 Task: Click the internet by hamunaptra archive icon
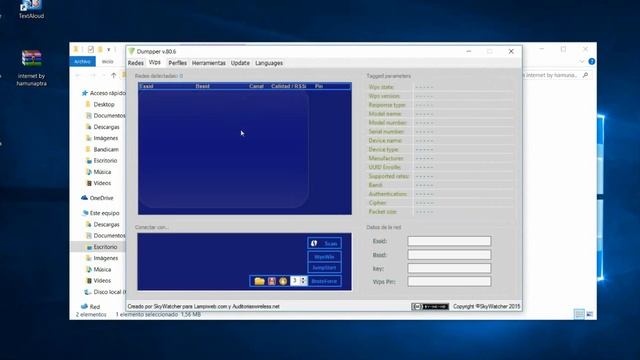click(31, 68)
